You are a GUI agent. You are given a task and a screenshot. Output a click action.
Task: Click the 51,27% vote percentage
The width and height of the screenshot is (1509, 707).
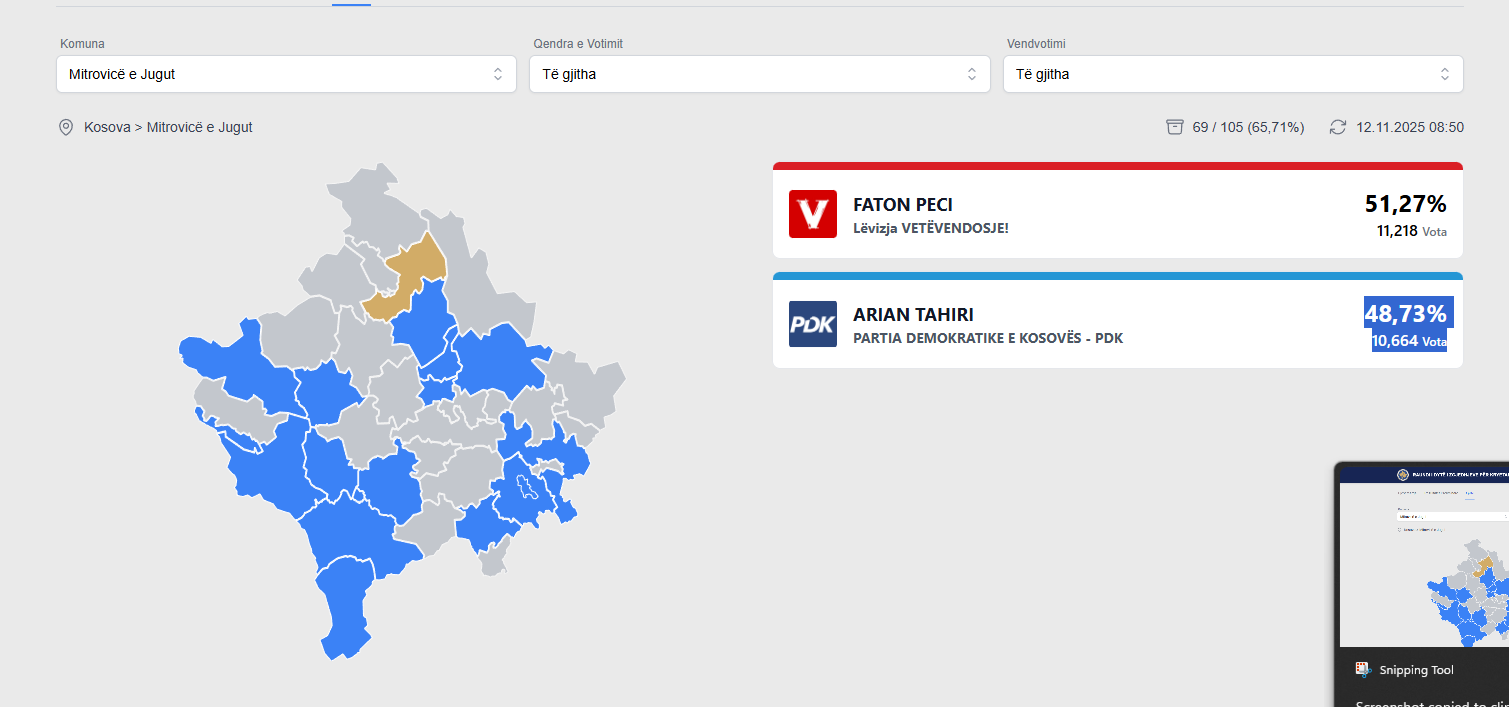tap(1405, 204)
